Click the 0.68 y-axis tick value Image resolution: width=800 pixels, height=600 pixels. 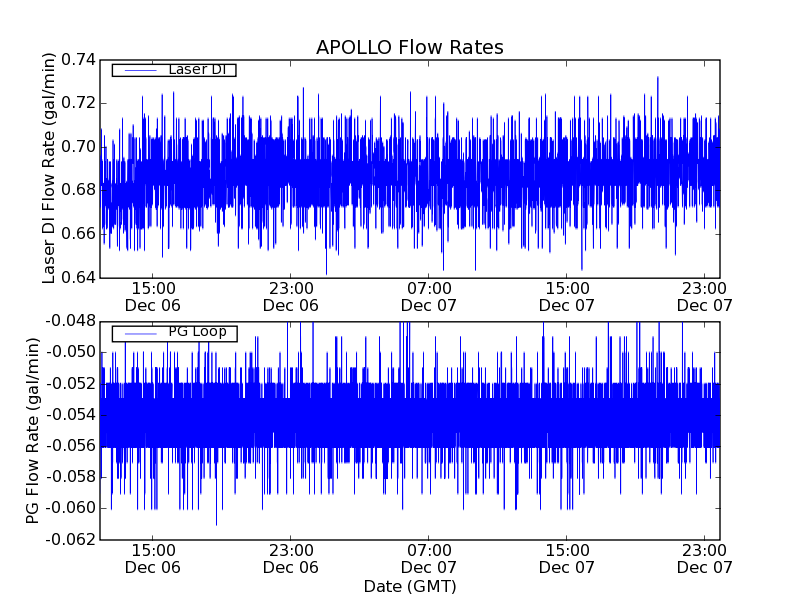(x=79, y=190)
